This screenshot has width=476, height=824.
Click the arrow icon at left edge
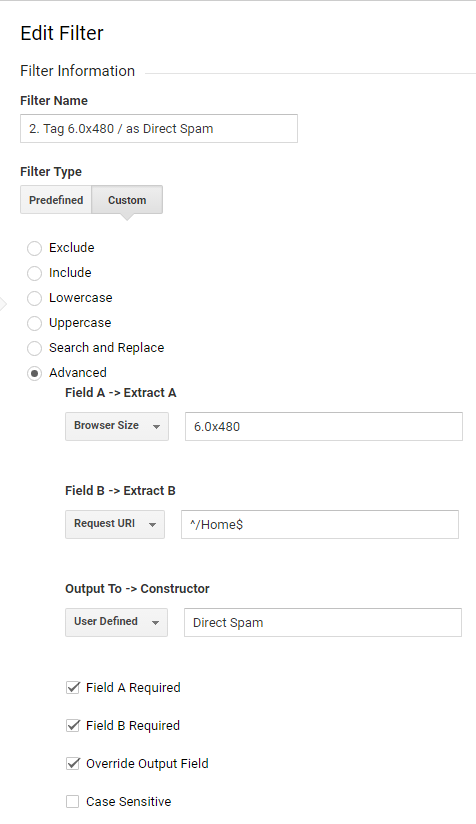coord(3,304)
